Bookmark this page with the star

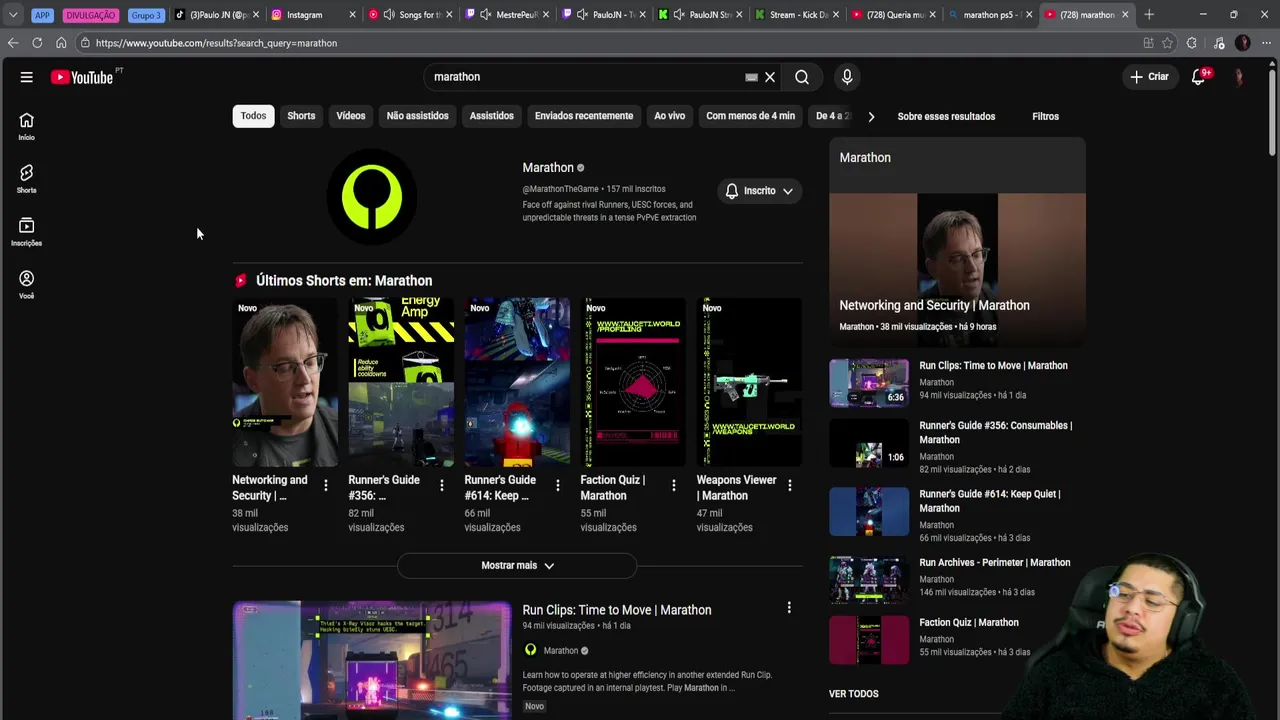tap(1167, 43)
